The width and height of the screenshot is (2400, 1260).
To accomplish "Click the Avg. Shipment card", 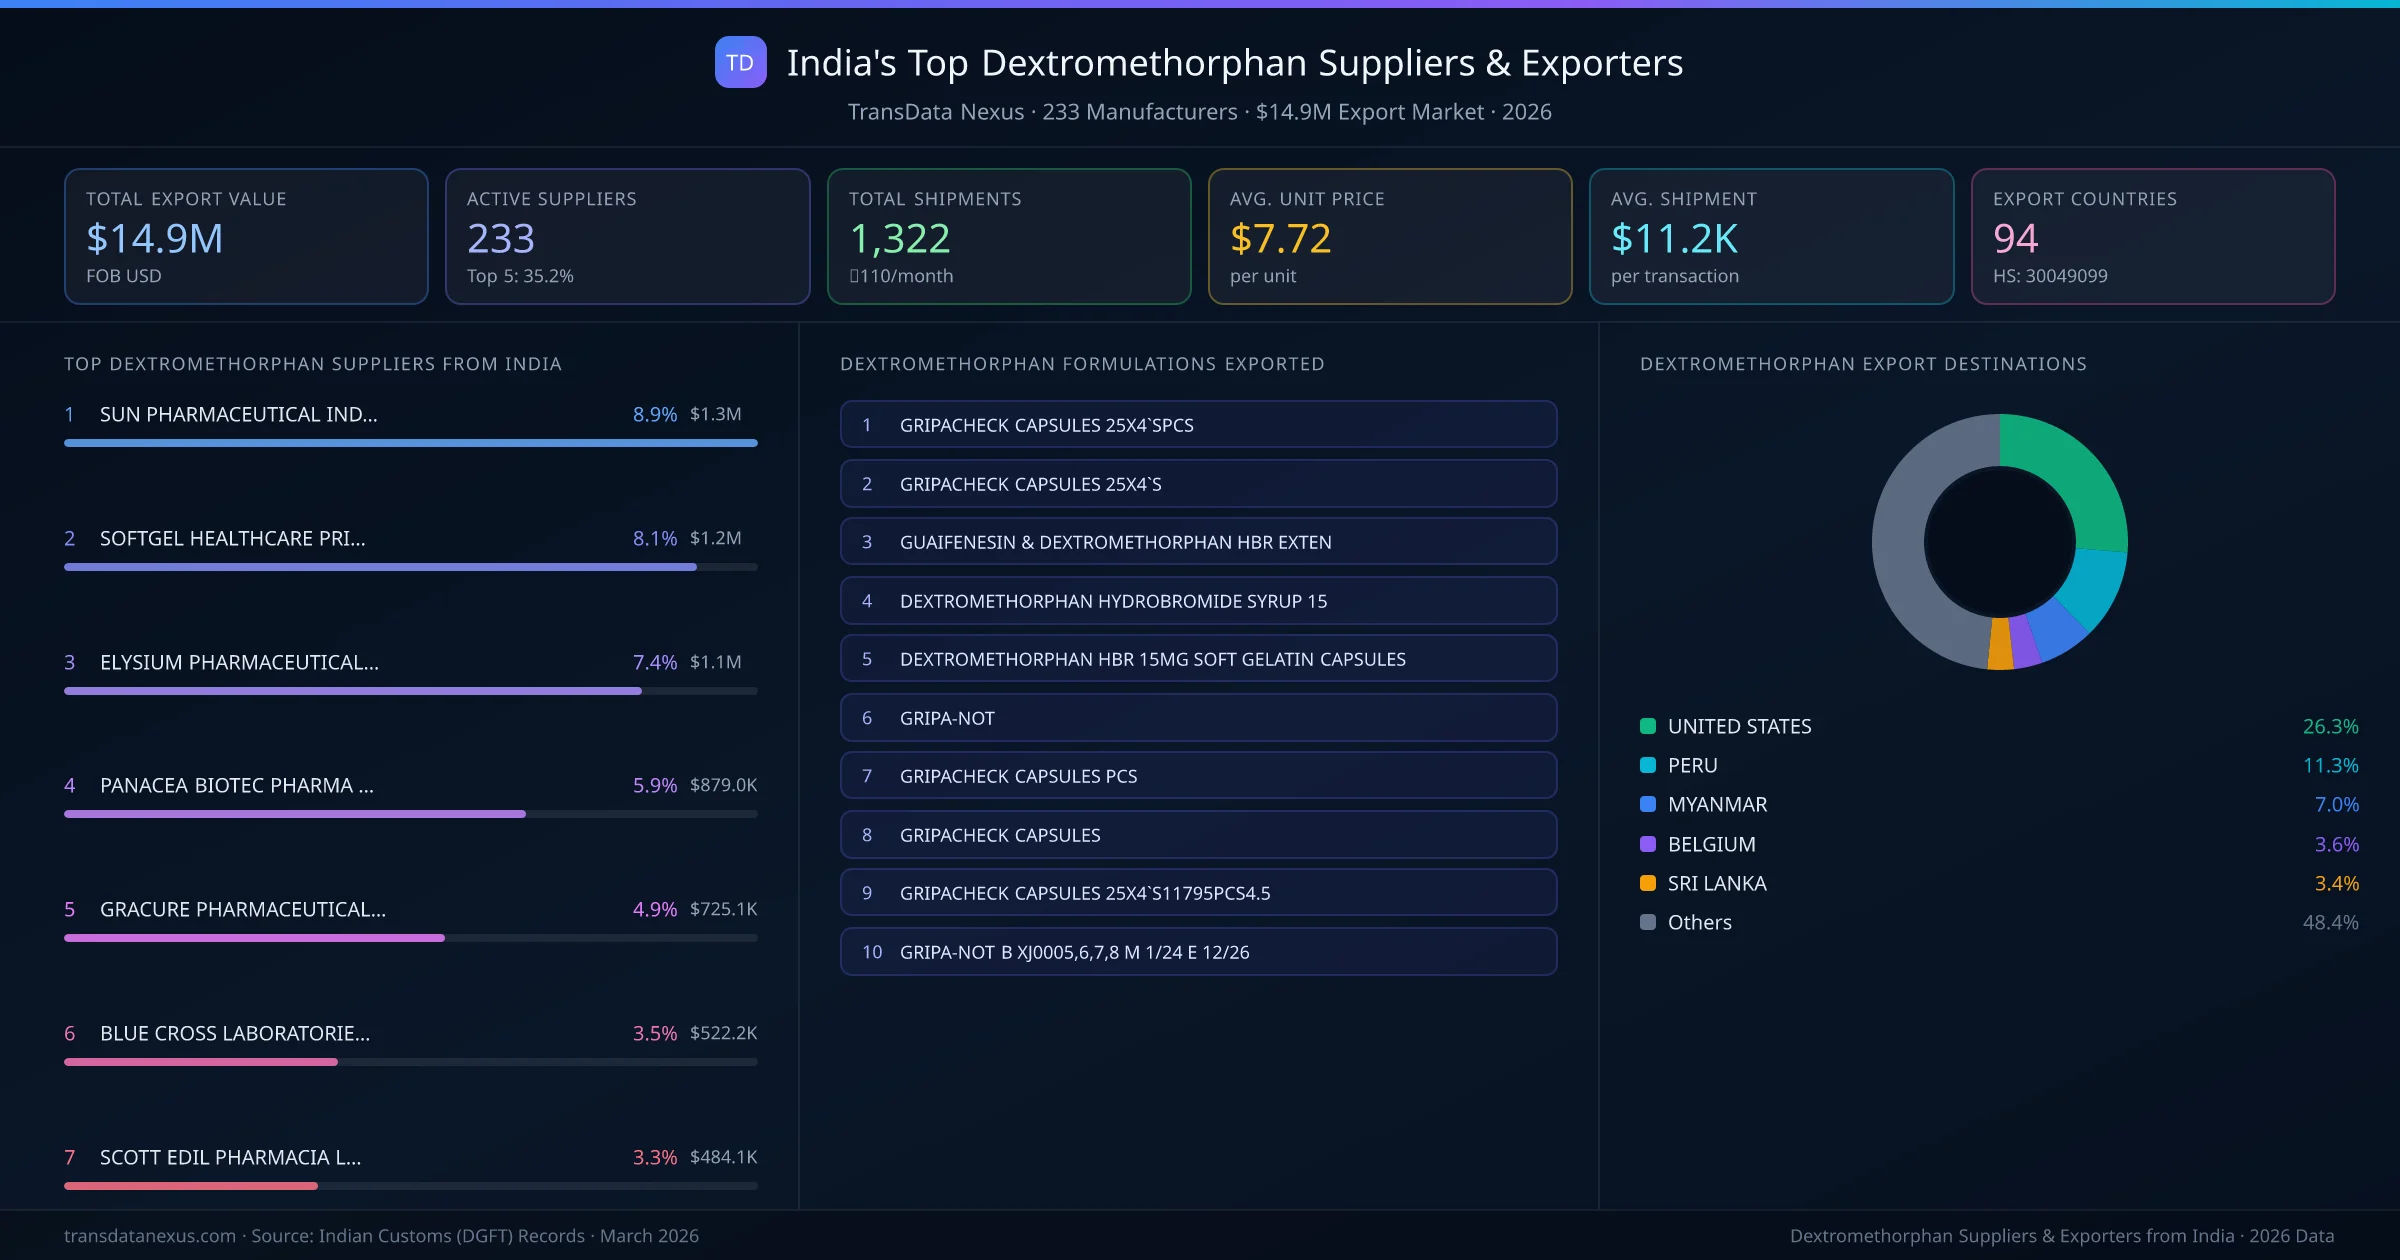I will (x=1771, y=236).
